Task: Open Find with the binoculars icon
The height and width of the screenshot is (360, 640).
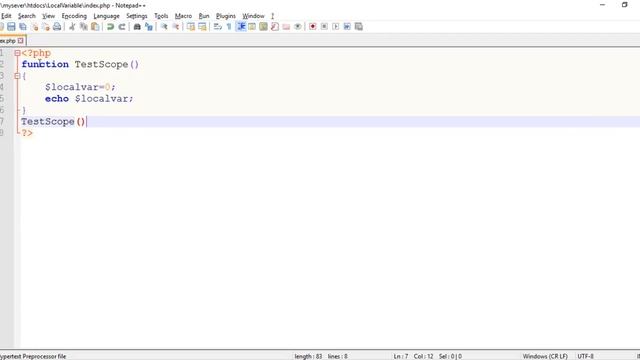Action: [137, 27]
